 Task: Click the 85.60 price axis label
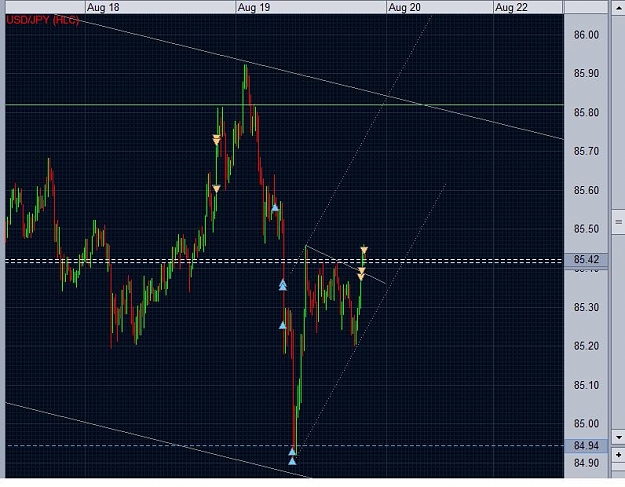pos(586,190)
